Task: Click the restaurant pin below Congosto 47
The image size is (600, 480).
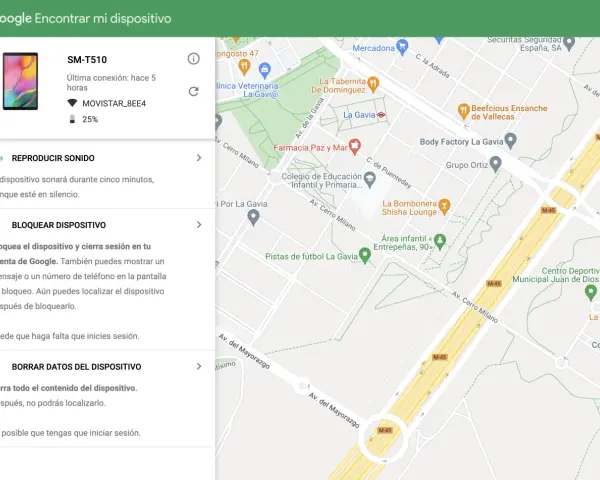Action: coord(244,67)
